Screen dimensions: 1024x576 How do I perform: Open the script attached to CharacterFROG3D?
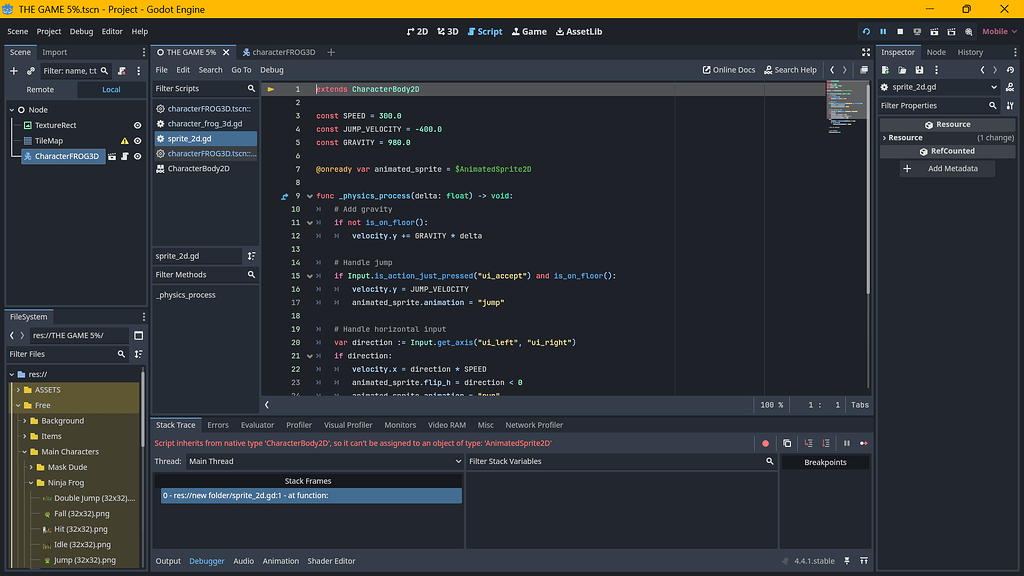click(124, 157)
